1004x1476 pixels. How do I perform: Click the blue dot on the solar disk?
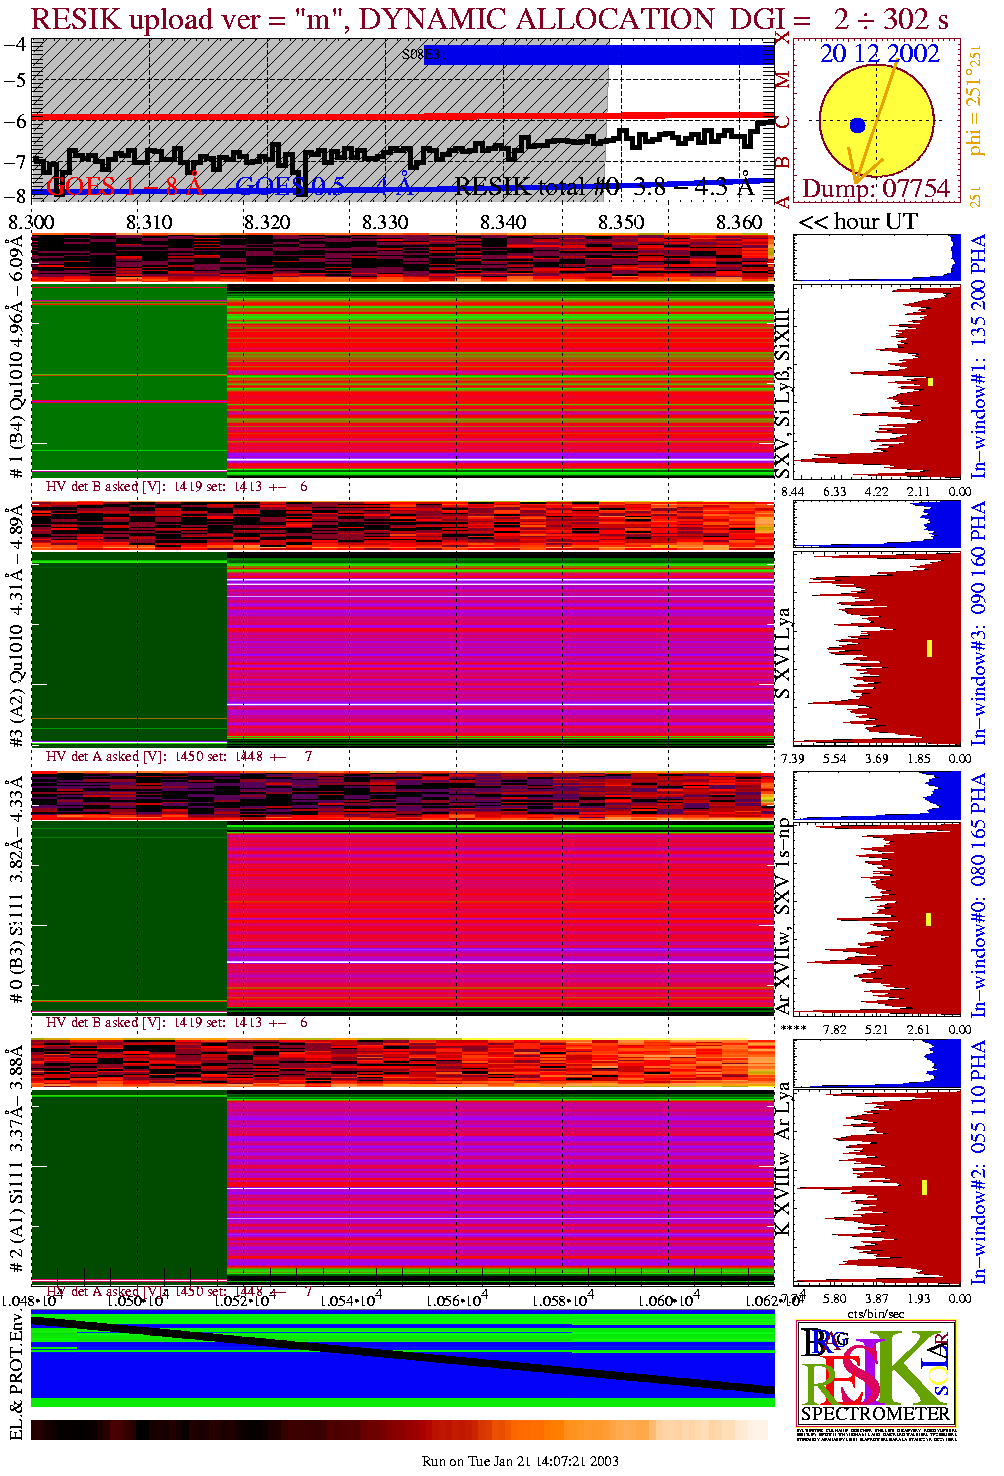[857, 125]
